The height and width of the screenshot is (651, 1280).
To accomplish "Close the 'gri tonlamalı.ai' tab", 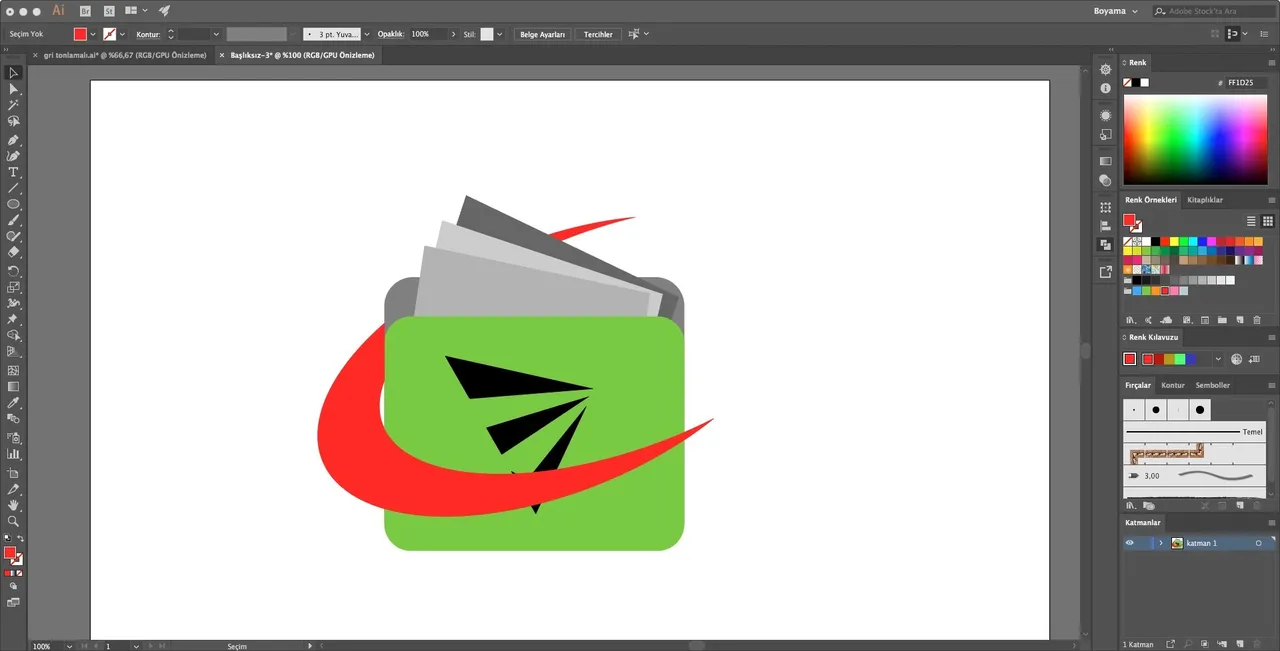I will (36, 55).
